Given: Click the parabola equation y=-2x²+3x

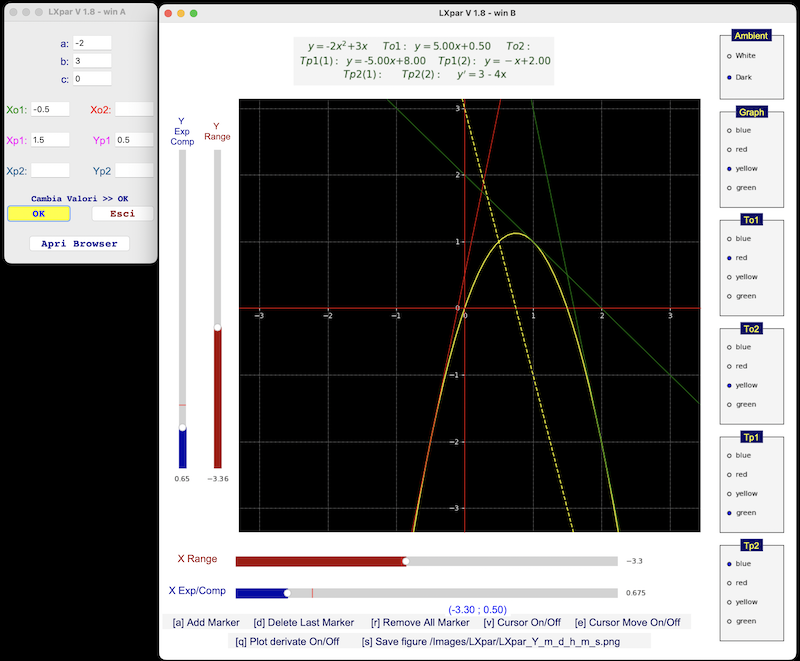Looking at the screenshot, I should (338, 46).
